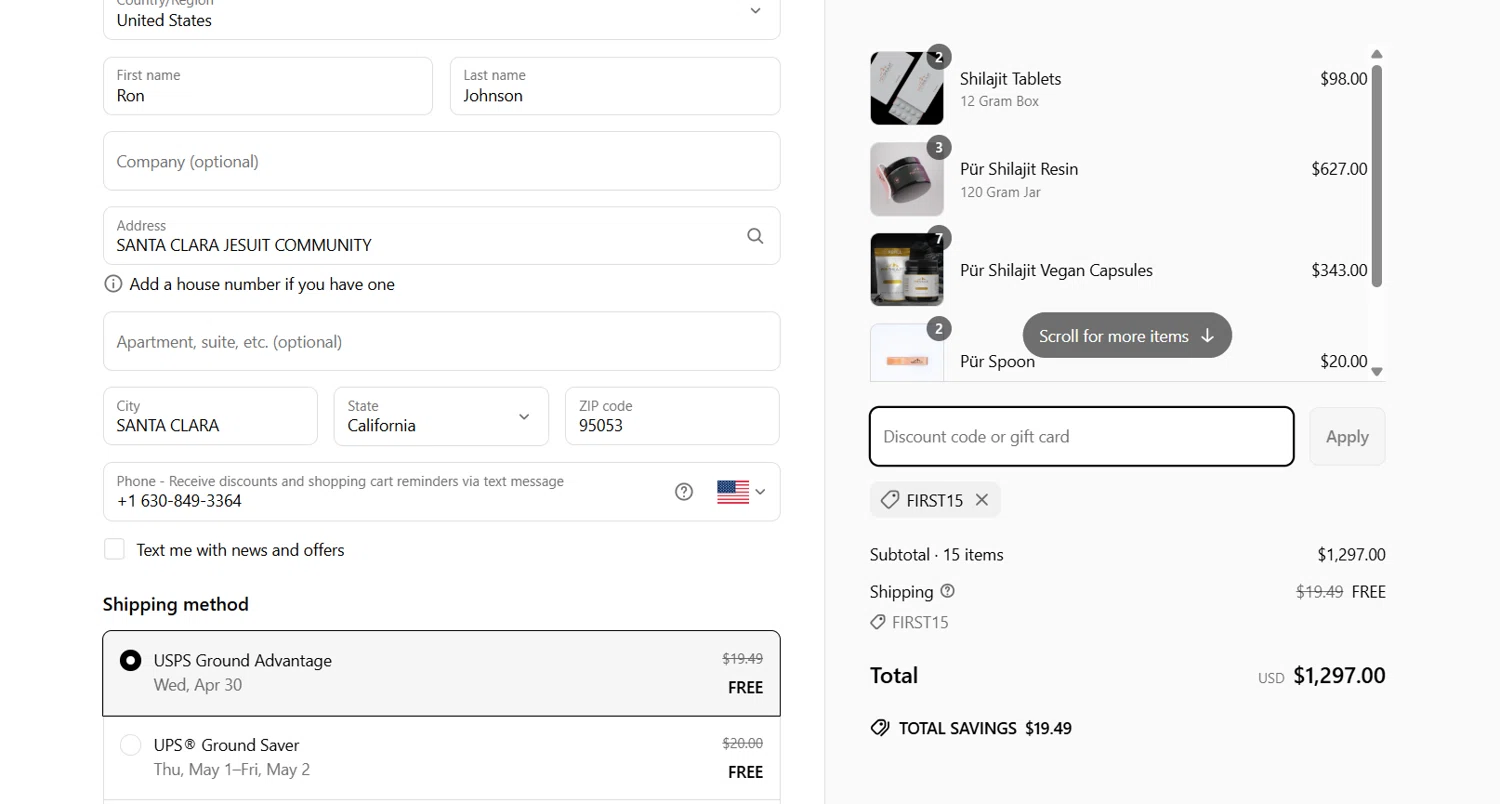Open the US flag country code selector

[741, 492]
